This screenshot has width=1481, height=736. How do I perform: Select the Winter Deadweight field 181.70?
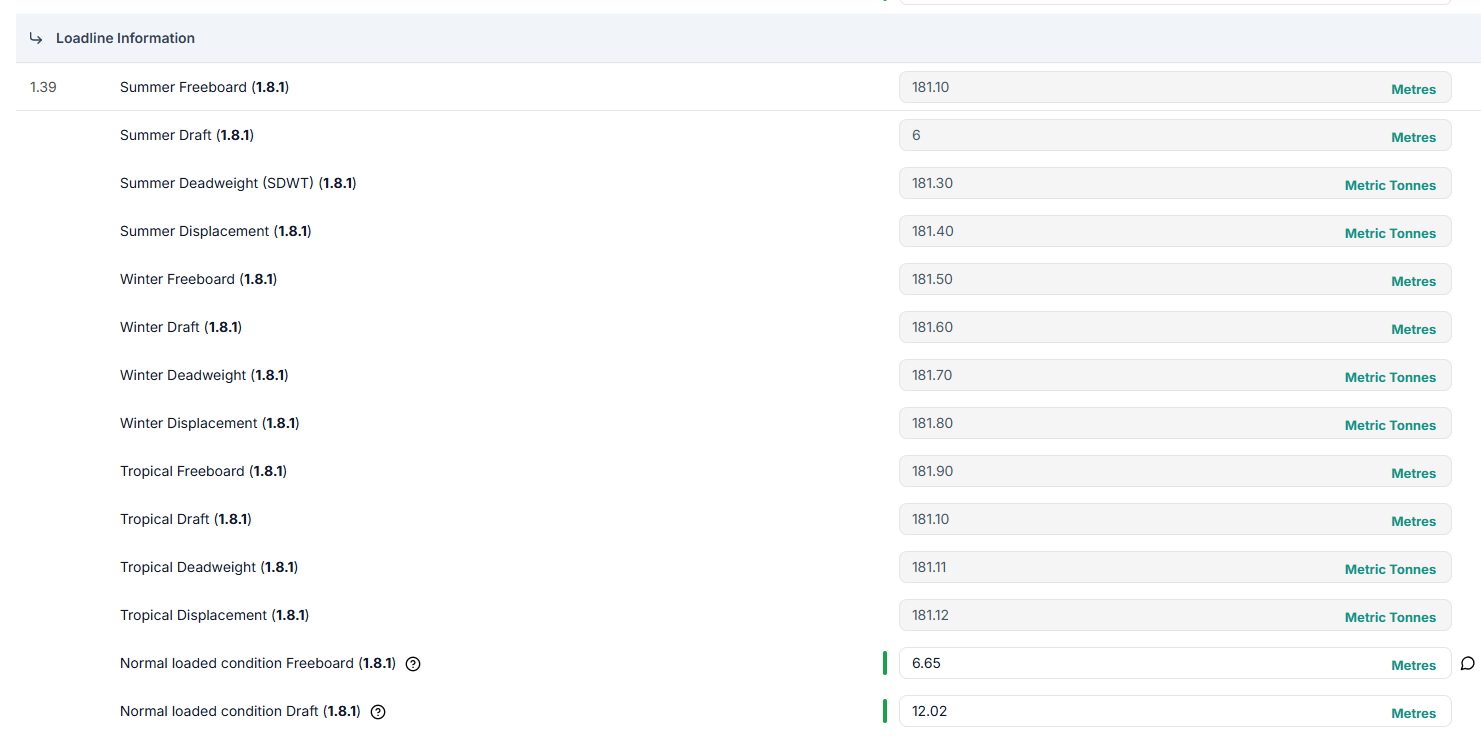coord(1175,375)
